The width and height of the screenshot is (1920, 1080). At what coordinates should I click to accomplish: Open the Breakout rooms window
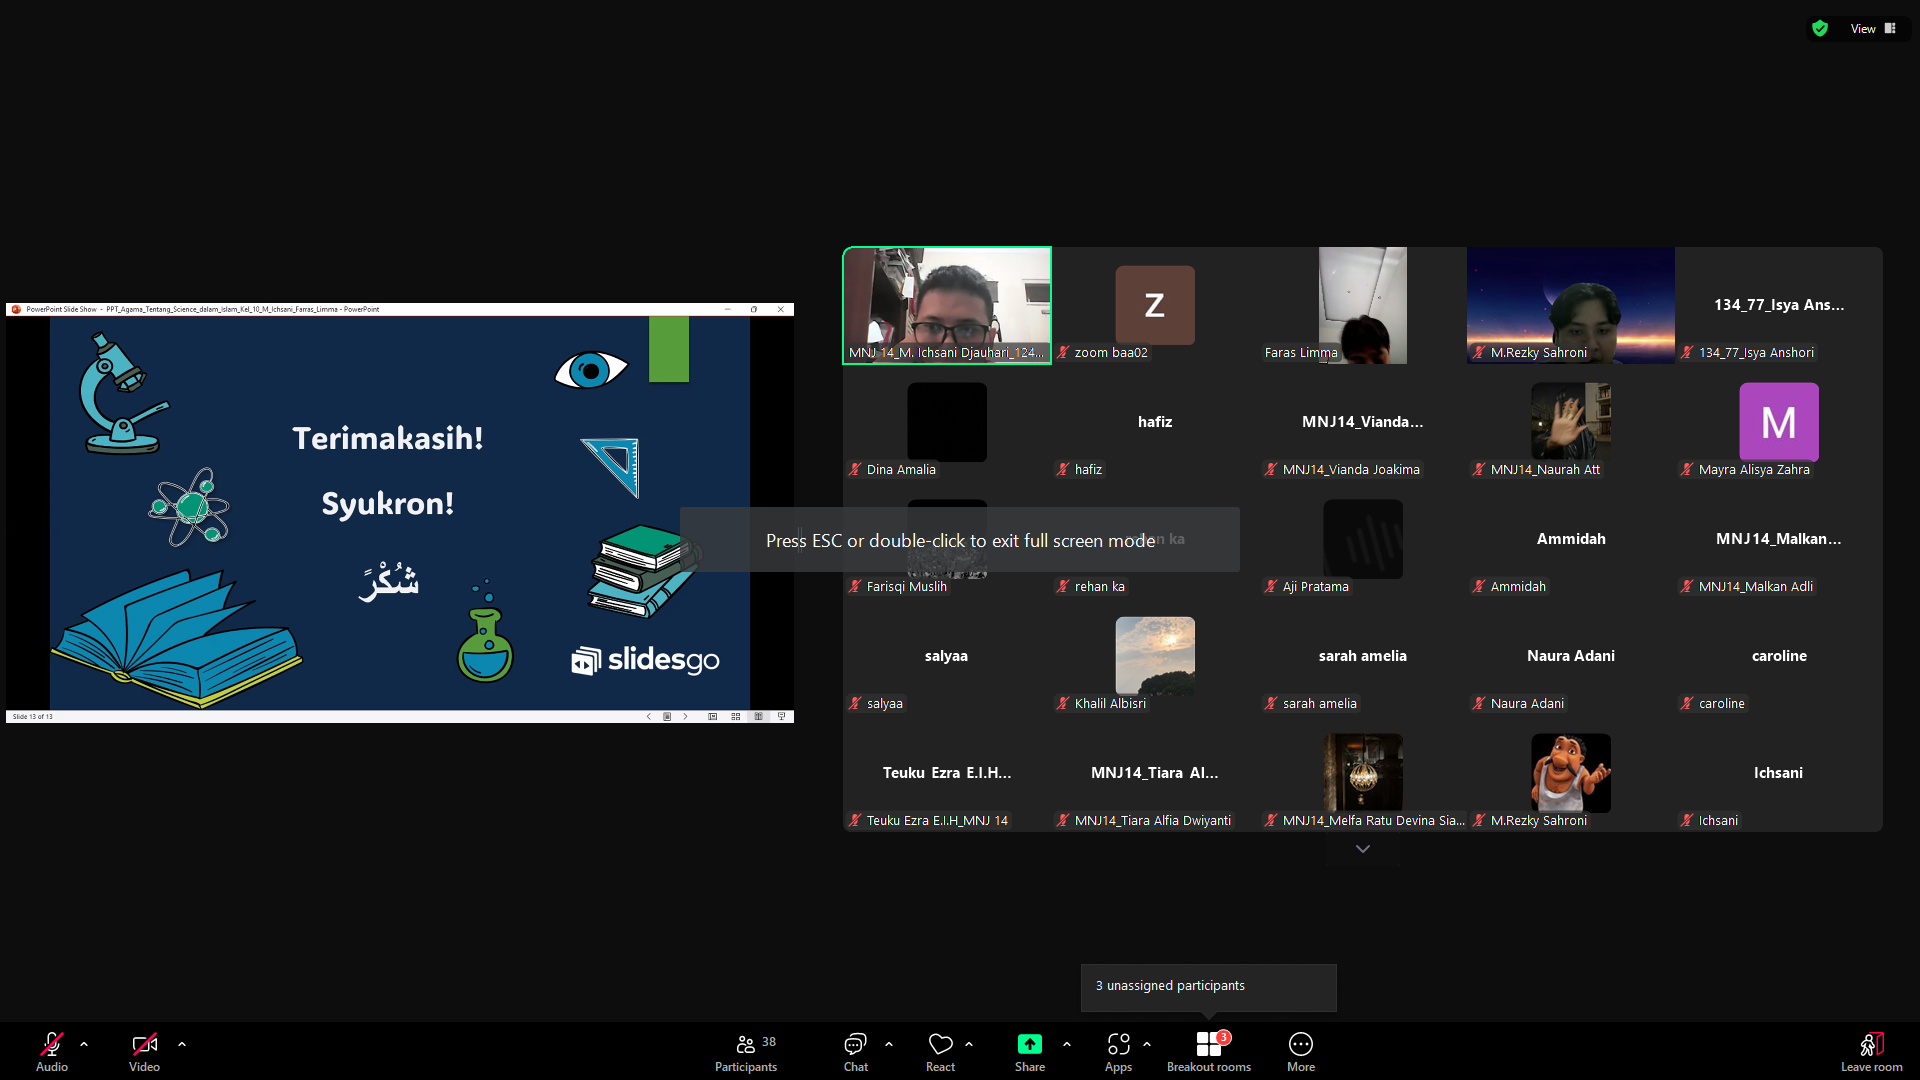[1209, 1051]
